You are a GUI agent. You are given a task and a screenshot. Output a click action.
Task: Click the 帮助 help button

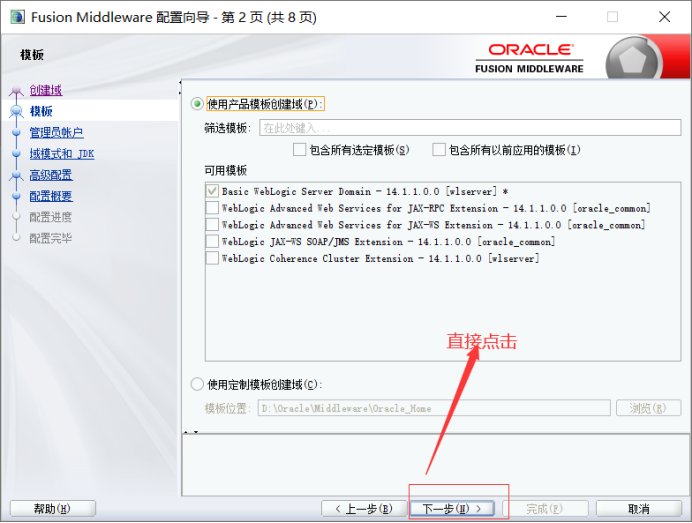point(52,508)
